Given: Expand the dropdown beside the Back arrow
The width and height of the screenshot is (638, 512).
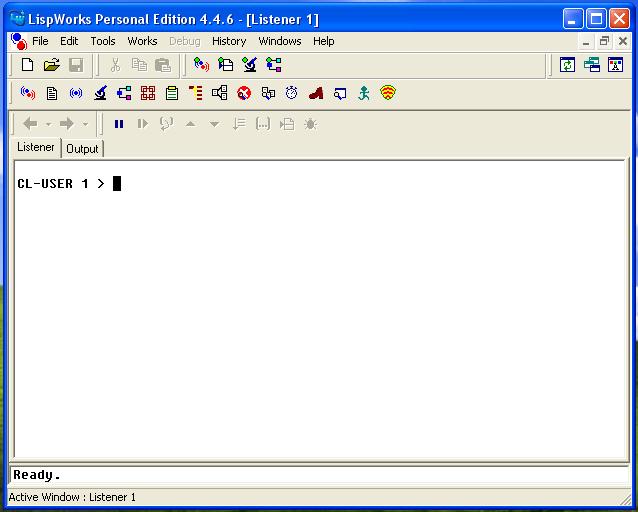Looking at the screenshot, I should [48, 124].
